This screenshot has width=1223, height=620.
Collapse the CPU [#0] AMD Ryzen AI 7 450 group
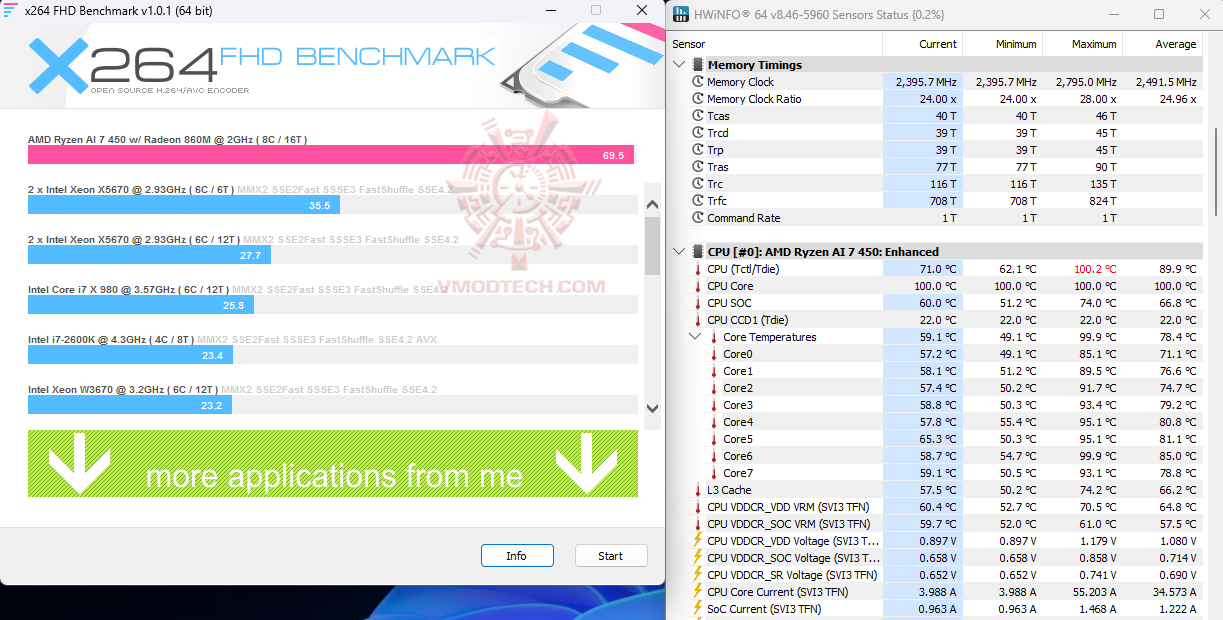click(x=679, y=252)
